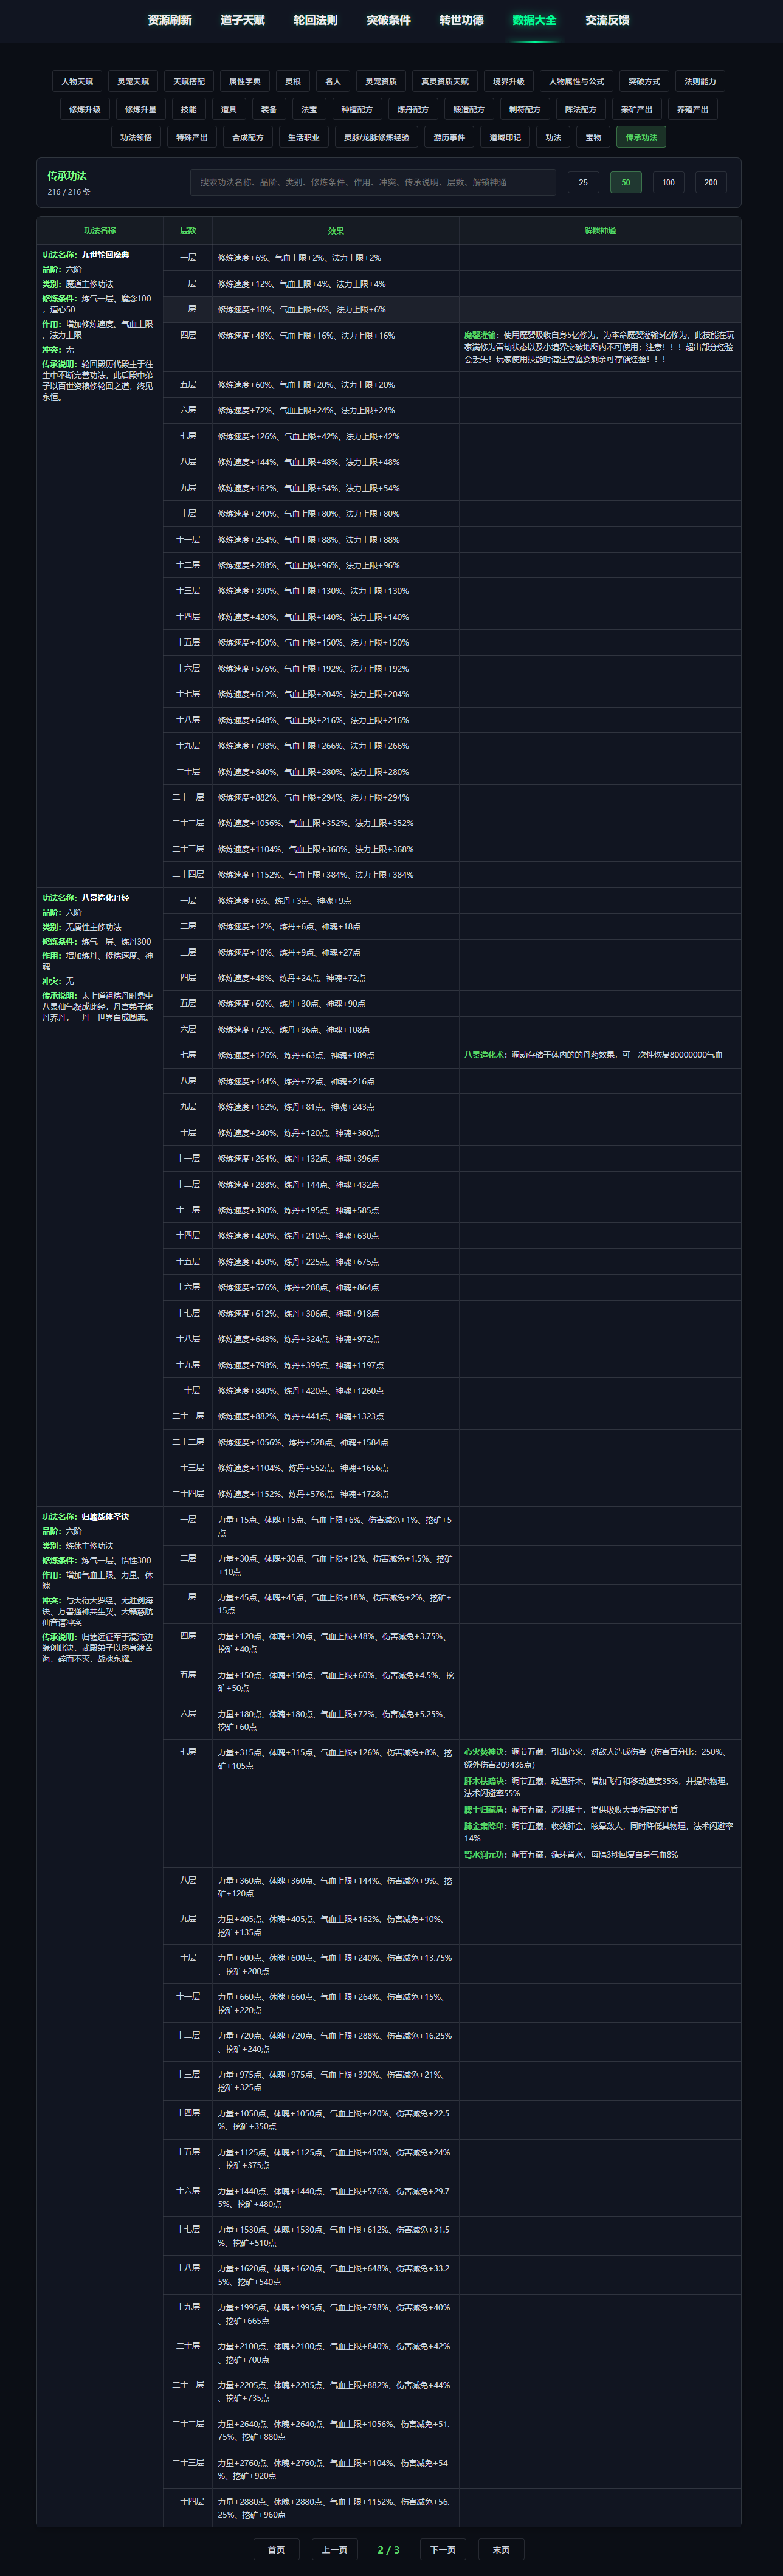The image size is (783, 2576).
Task: Open the 炼丹配方 category
Action: tap(412, 110)
